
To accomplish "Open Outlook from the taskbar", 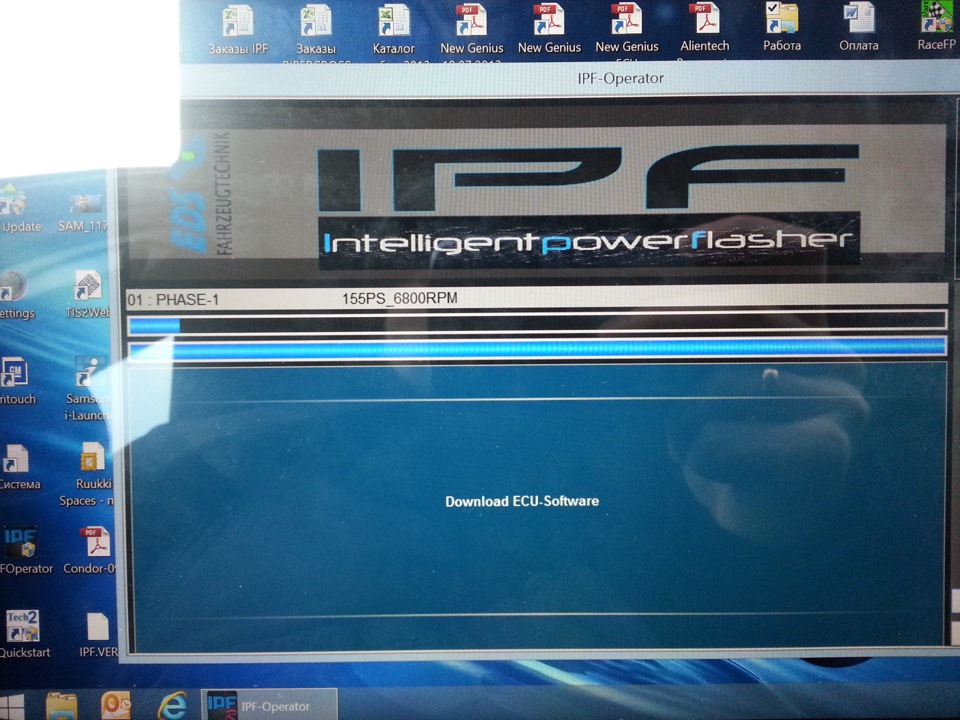I will pyautogui.click(x=116, y=706).
